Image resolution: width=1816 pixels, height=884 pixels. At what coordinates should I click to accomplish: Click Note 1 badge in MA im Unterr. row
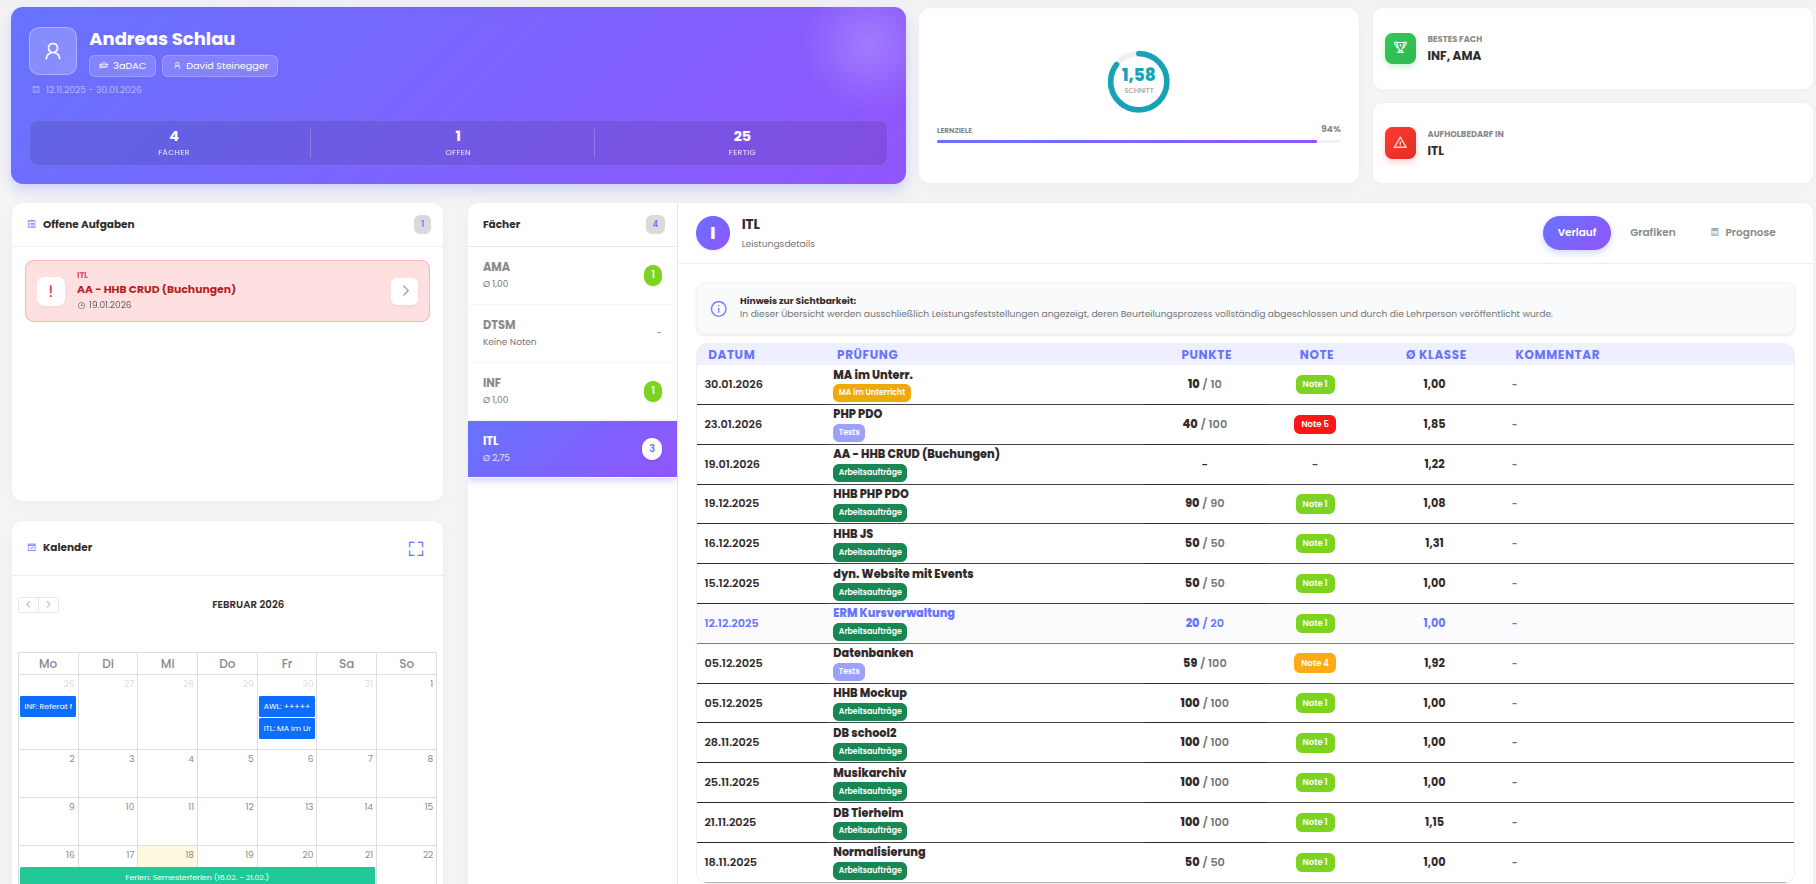coord(1315,384)
